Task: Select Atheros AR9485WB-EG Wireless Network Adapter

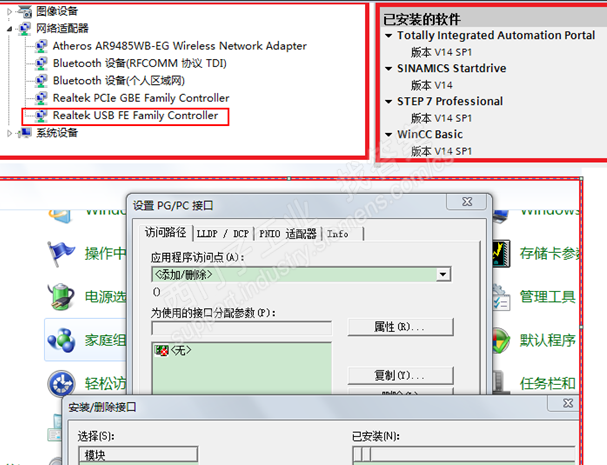Action: pyautogui.click(x=180, y=46)
